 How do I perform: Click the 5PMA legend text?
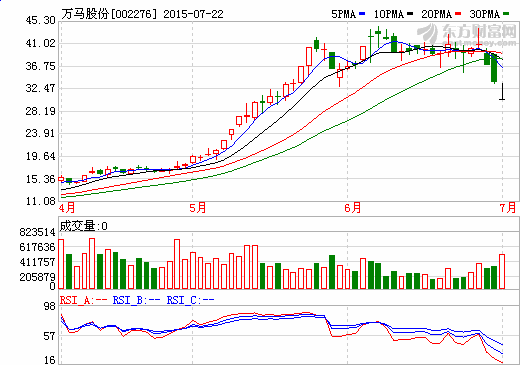344,14
